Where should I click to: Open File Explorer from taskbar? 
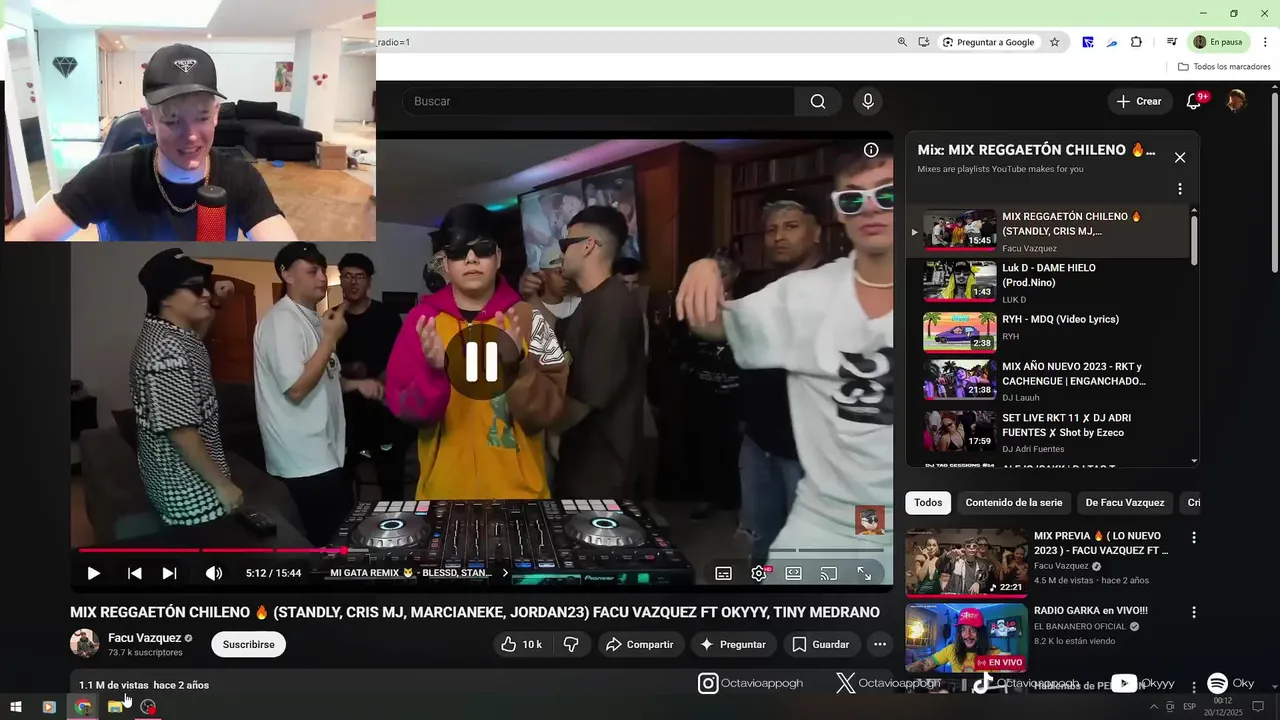click(x=115, y=707)
